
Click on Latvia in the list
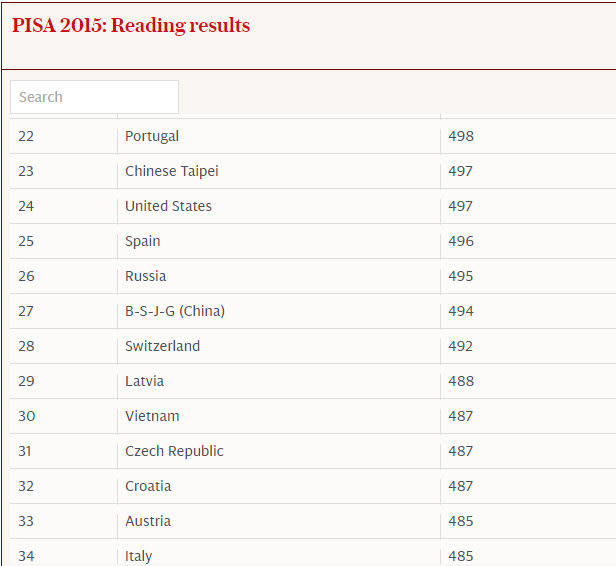click(x=144, y=381)
